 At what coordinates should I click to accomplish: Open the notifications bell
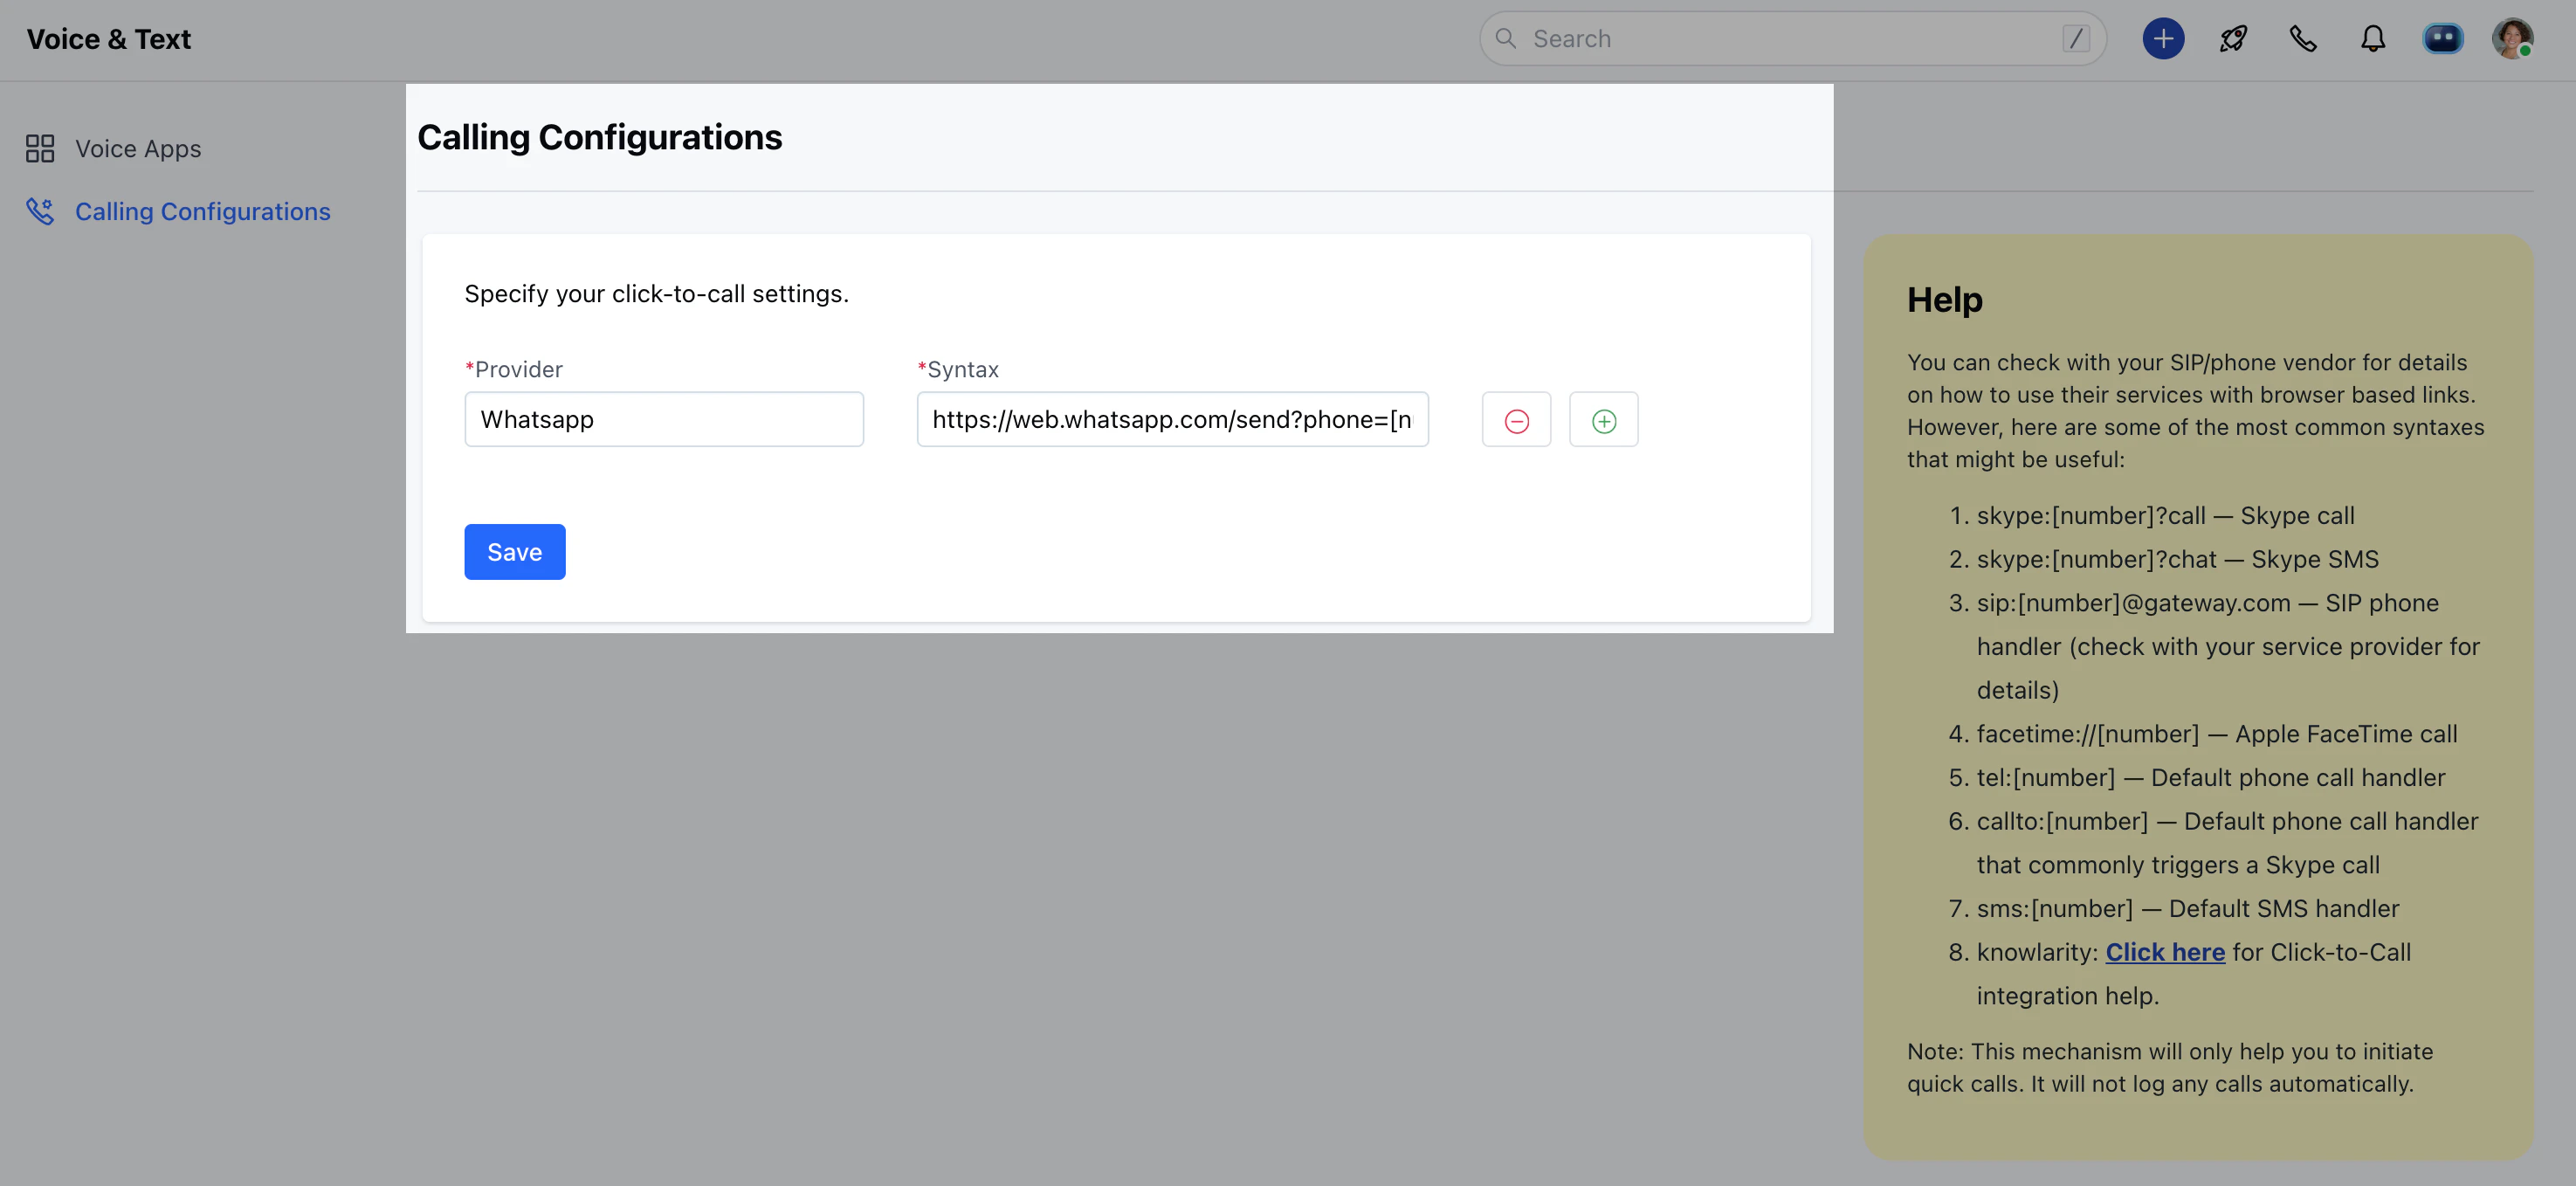tap(2373, 39)
